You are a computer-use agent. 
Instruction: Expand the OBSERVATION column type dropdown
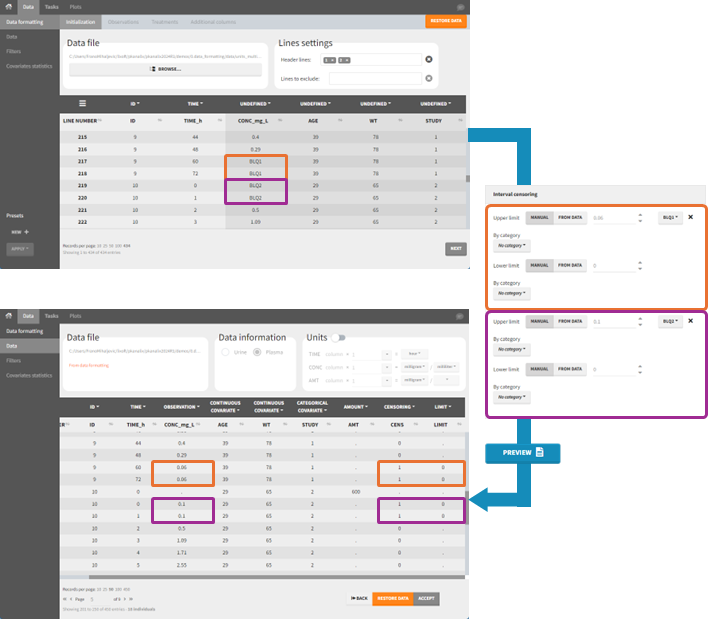coord(182,408)
